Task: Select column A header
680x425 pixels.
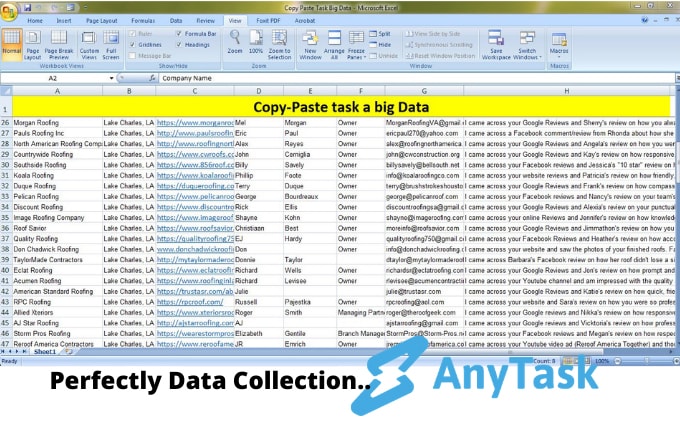Action: pyautogui.click(x=57, y=91)
